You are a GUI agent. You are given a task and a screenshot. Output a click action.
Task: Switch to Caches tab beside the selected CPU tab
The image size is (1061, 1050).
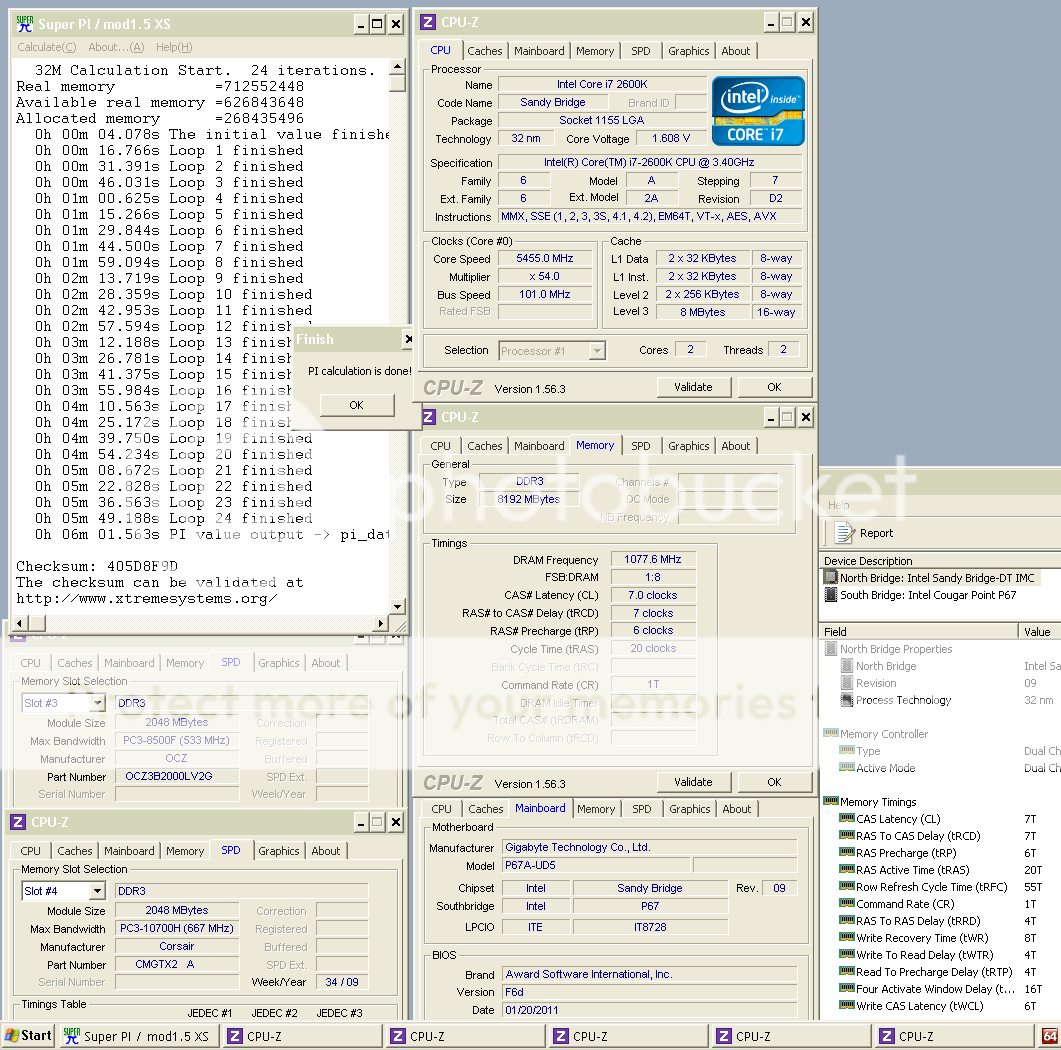485,51
